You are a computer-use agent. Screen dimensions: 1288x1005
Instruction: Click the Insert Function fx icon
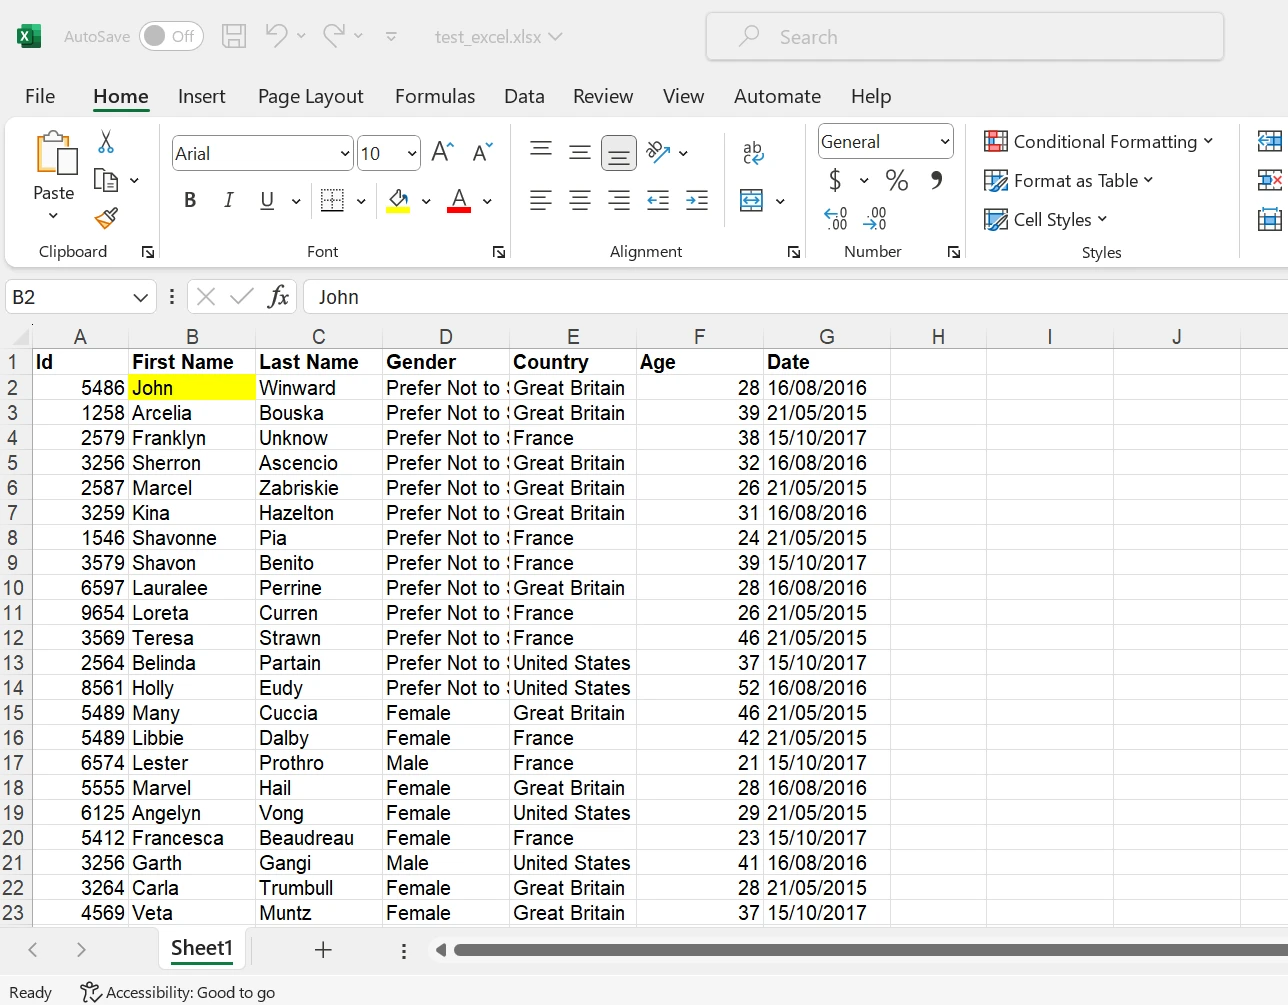[278, 297]
